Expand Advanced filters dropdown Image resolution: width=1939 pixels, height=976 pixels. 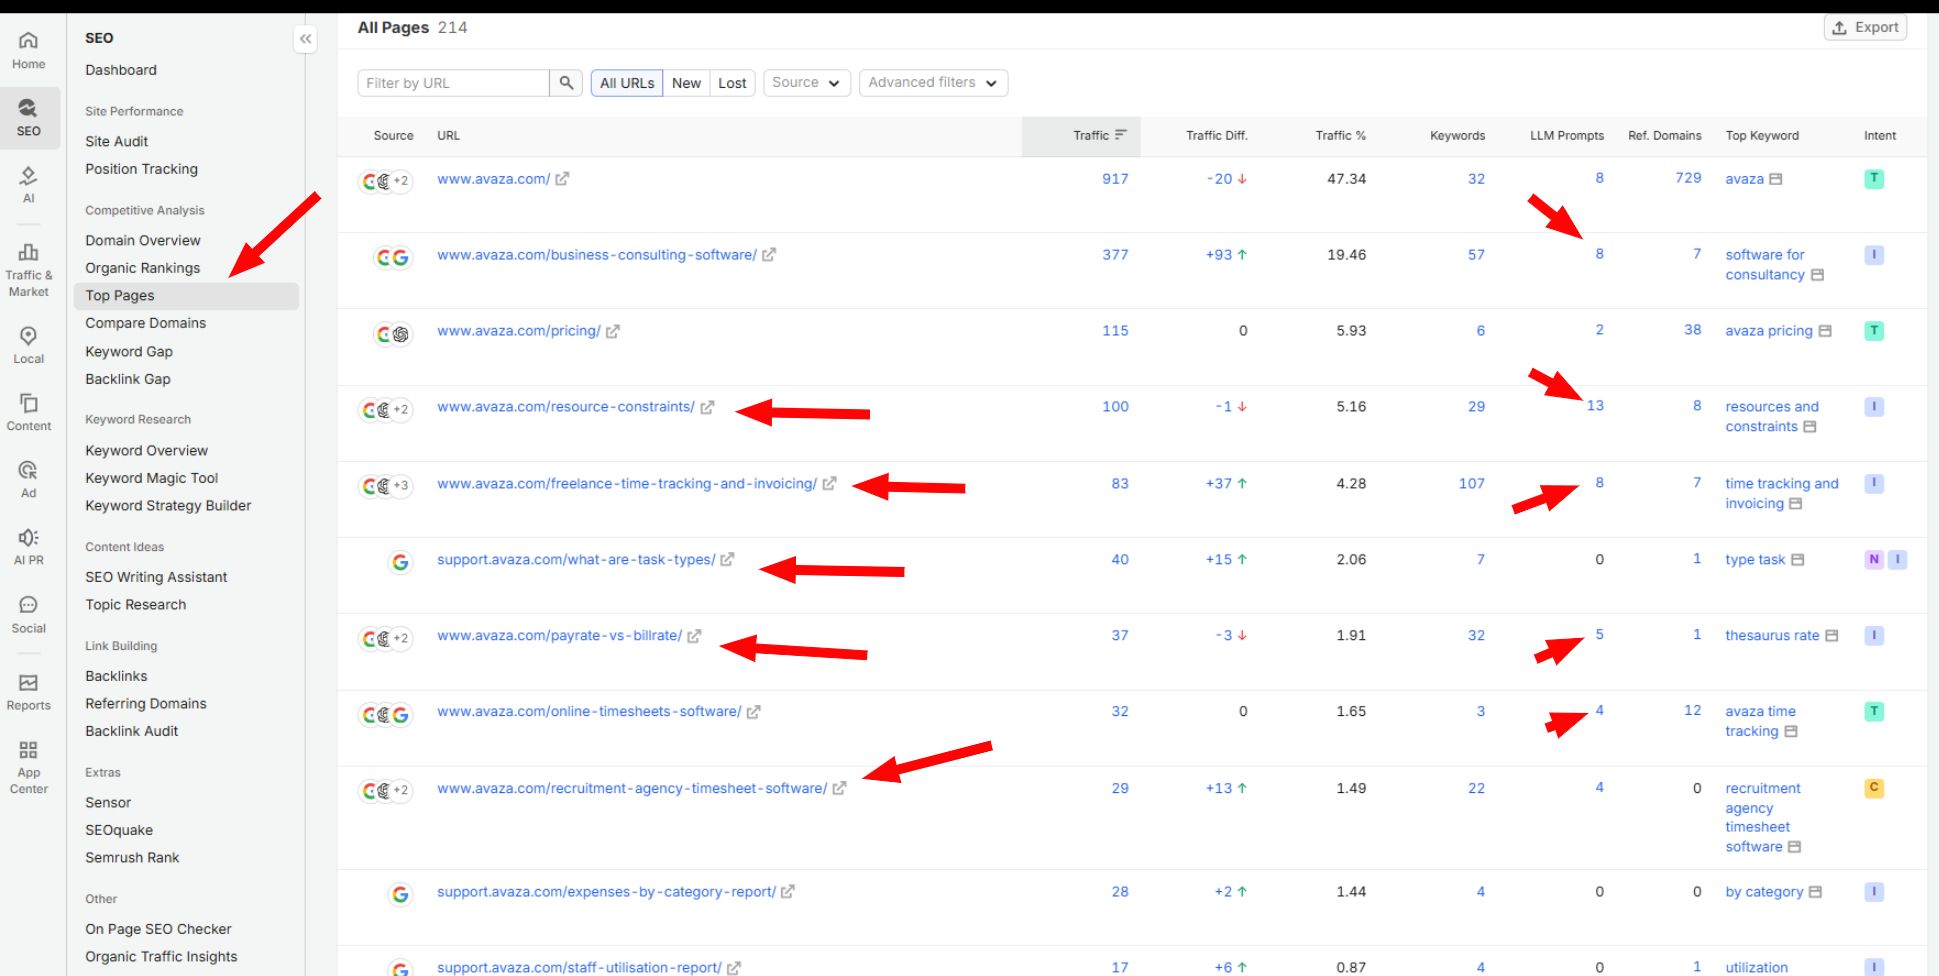[x=933, y=83]
